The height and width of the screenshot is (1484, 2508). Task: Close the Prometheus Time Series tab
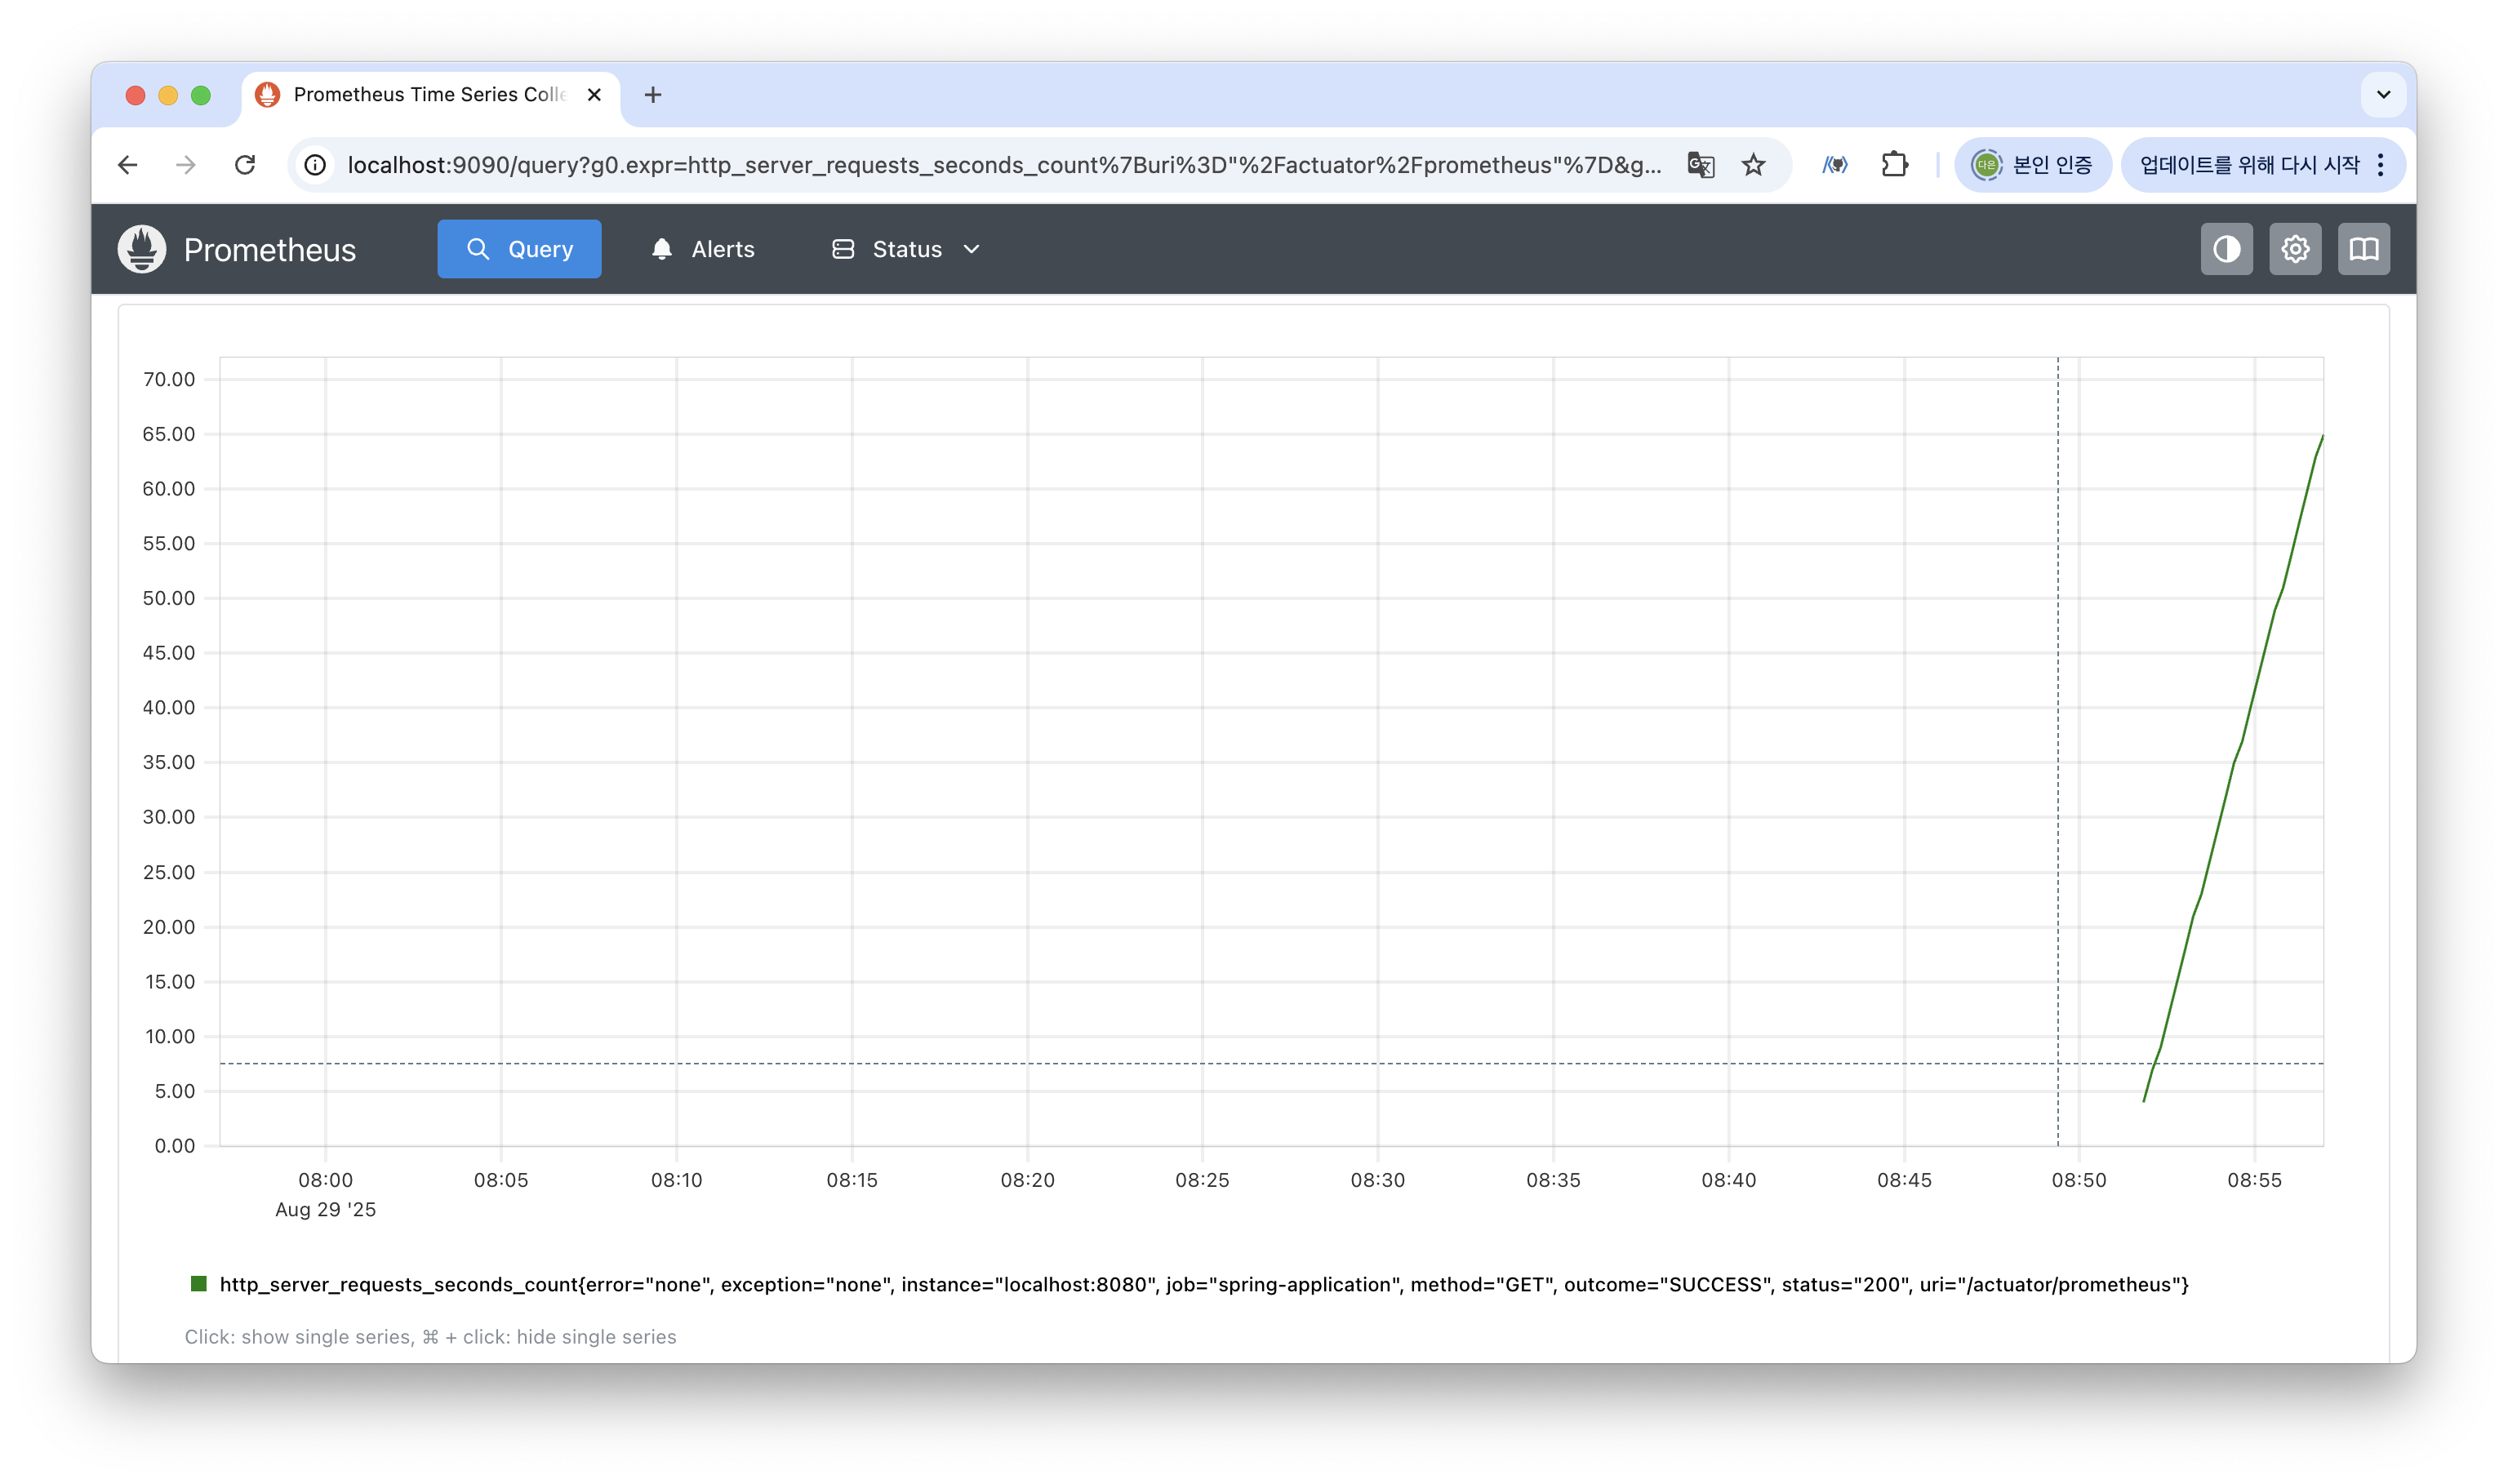pyautogui.click(x=594, y=95)
